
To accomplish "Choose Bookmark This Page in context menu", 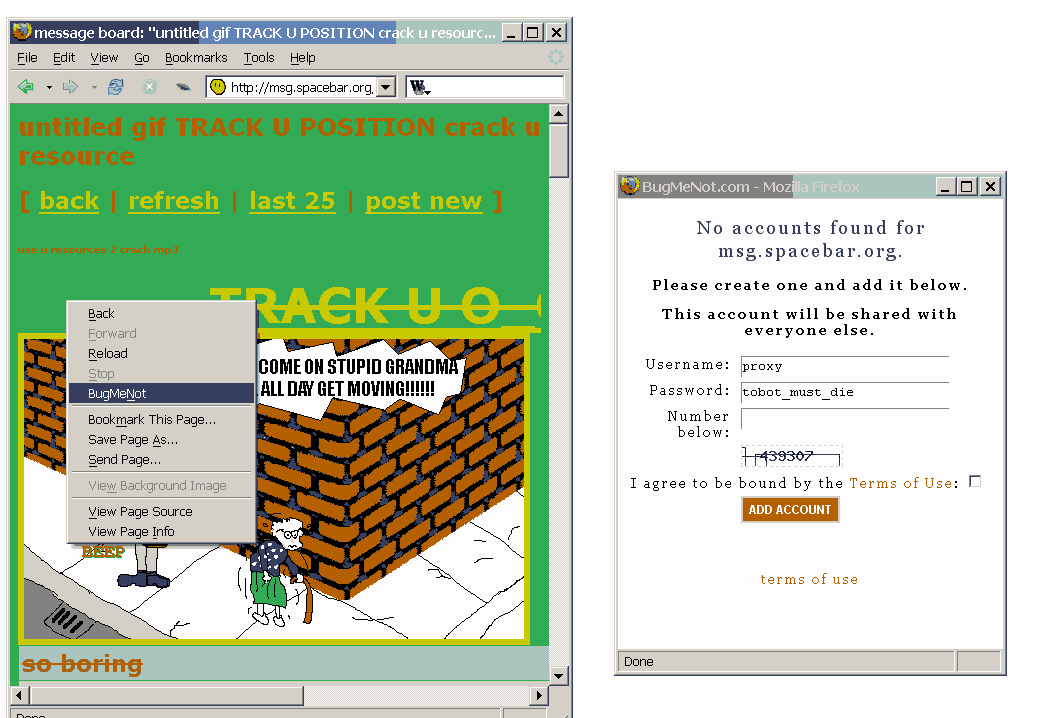I will click(161, 419).
